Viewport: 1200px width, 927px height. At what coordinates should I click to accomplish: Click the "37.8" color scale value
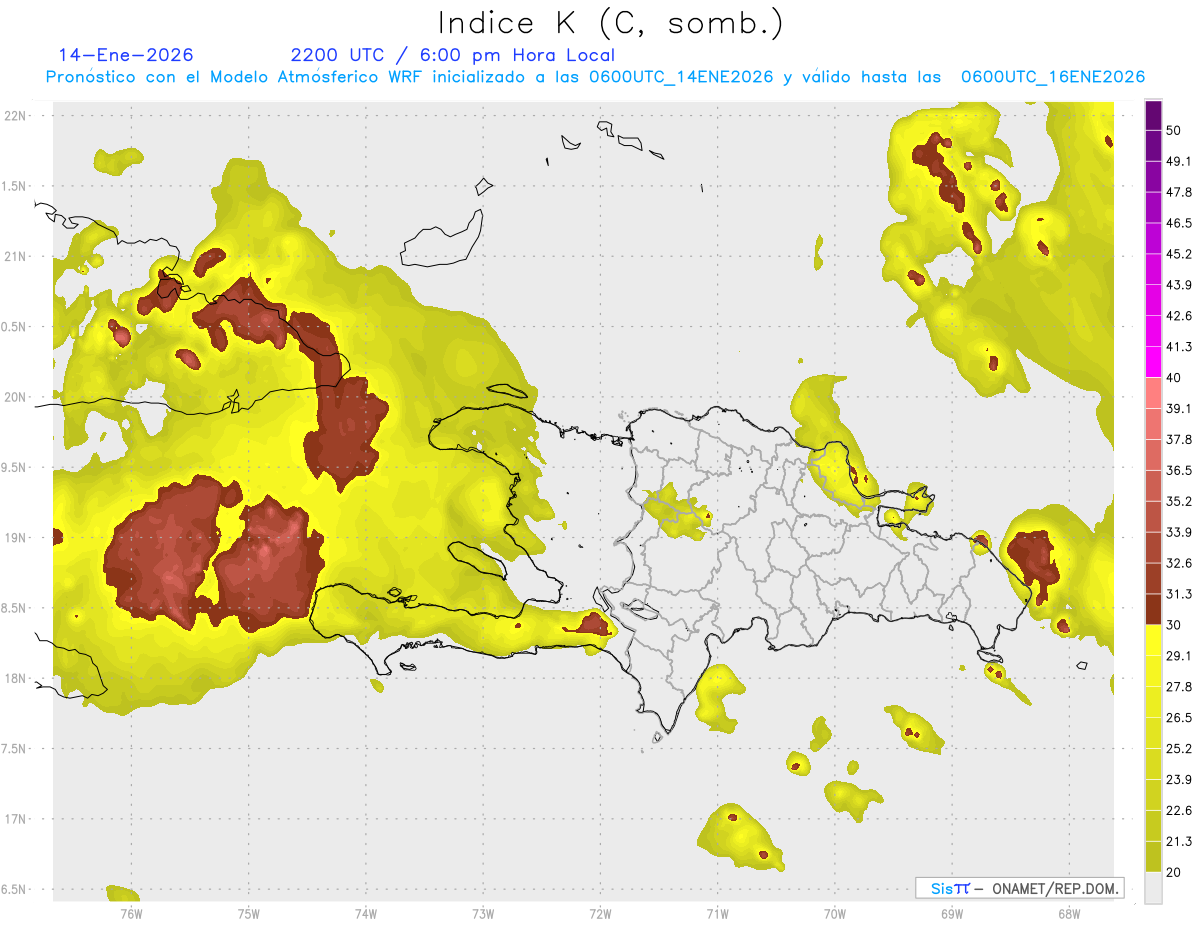click(x=1180, y=440)
